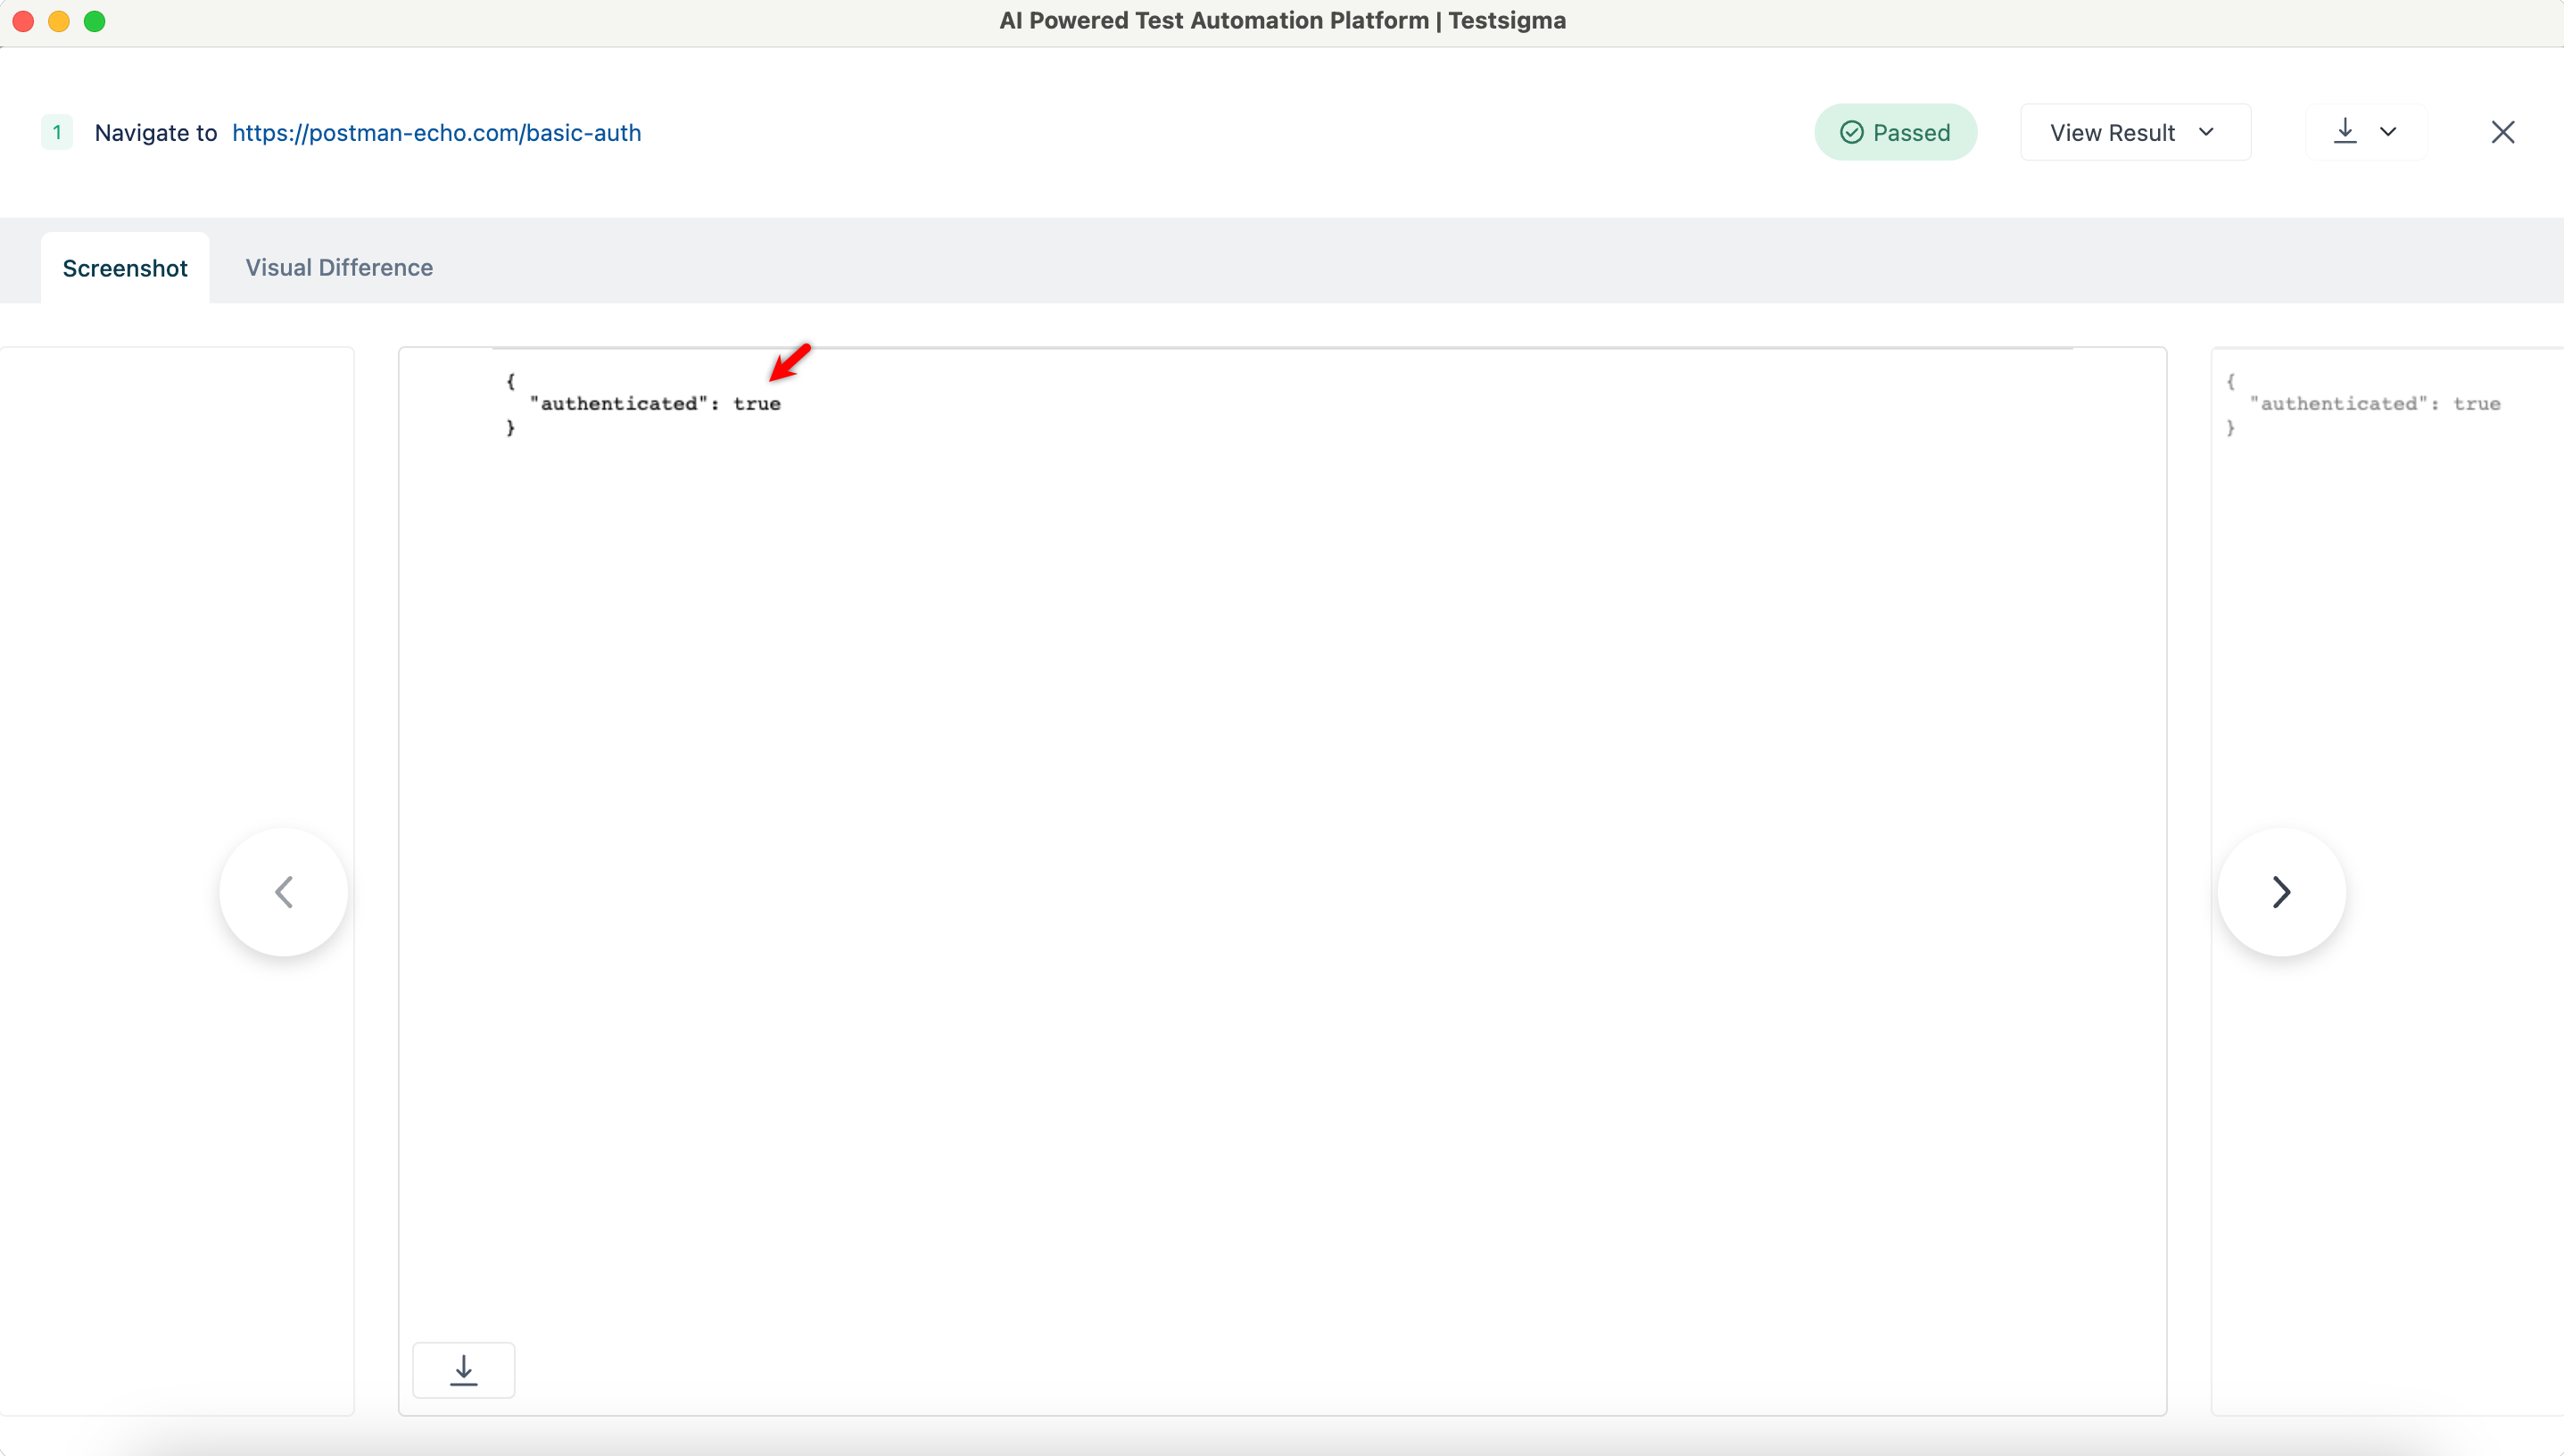
Task: Click the Passed status badge
Action: click(1896, 131)
